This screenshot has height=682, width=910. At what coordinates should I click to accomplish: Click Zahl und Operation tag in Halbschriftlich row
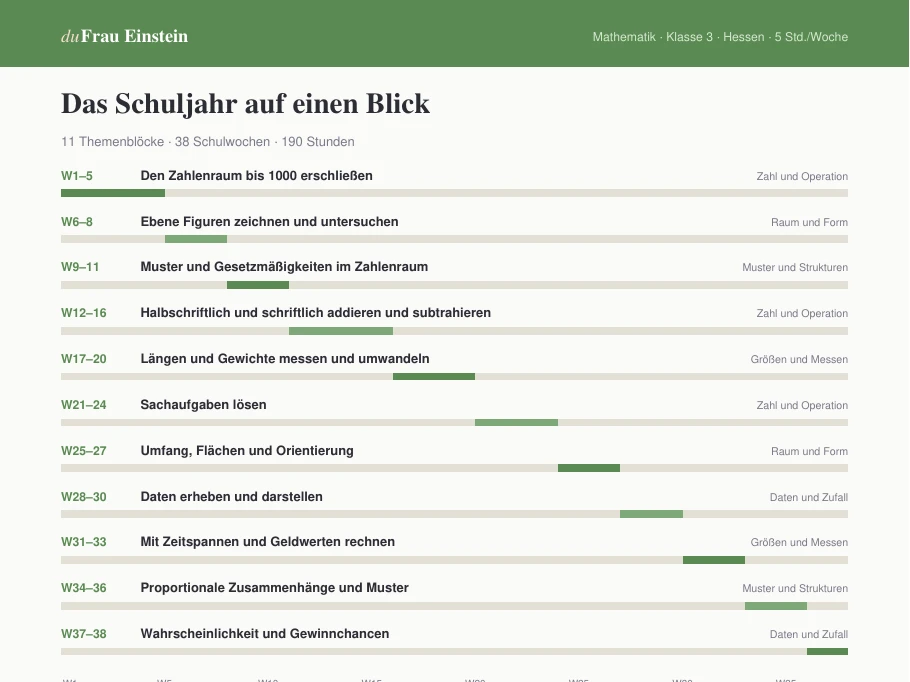pyautogui.click(x=802, y=313)
